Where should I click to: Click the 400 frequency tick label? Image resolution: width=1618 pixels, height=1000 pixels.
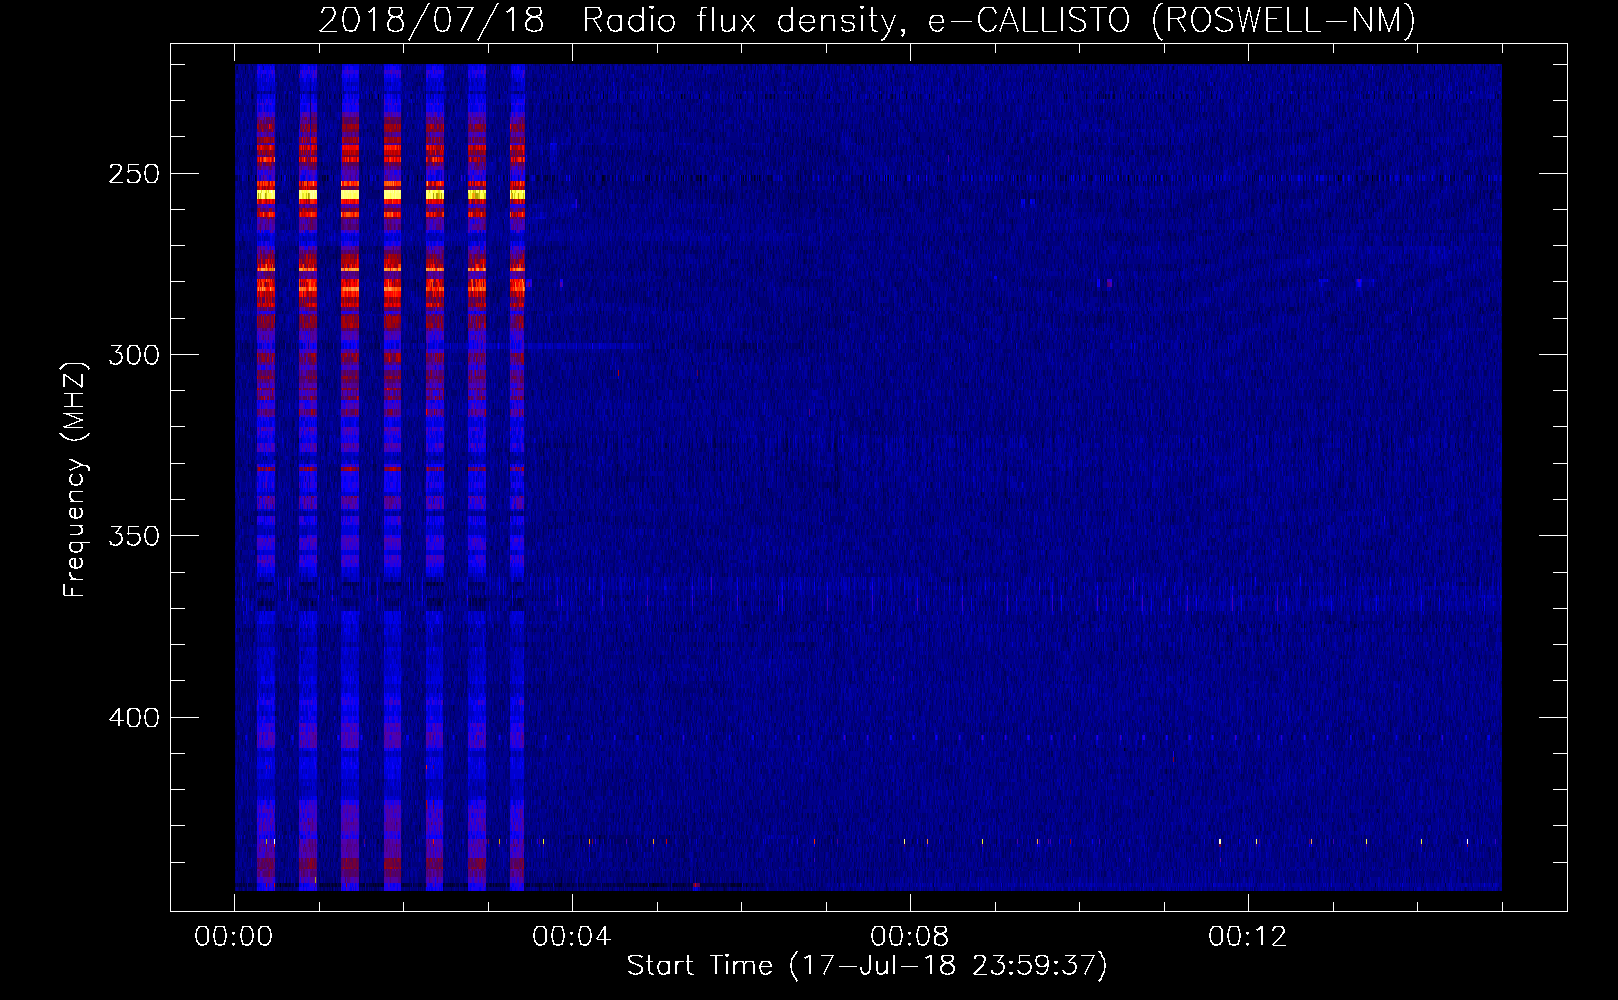click(x=134, y=718)
